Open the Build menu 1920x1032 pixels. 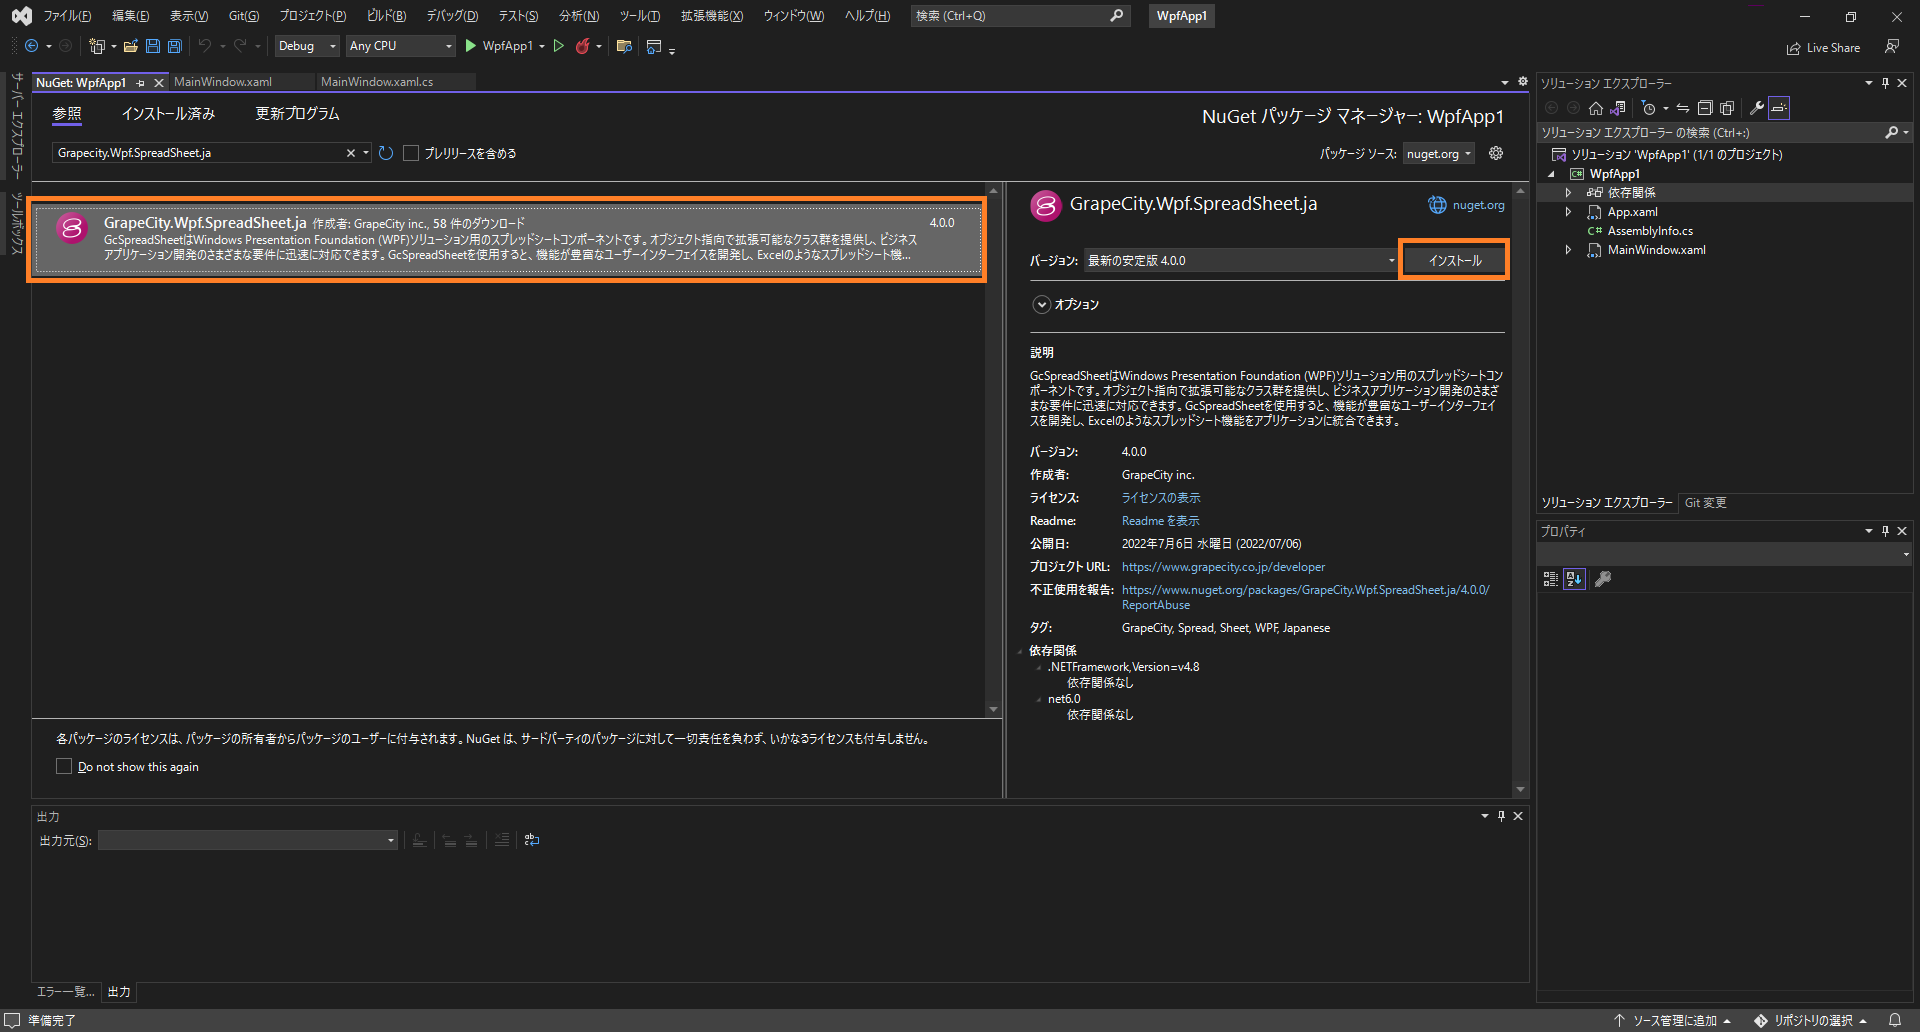[386, 16]
